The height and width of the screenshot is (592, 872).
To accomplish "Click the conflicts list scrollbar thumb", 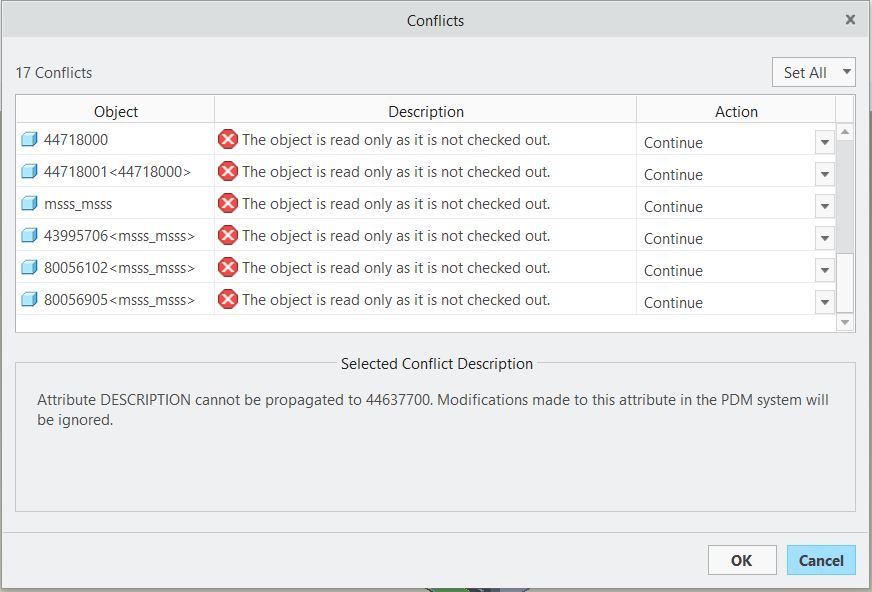I will click(845, 196).
